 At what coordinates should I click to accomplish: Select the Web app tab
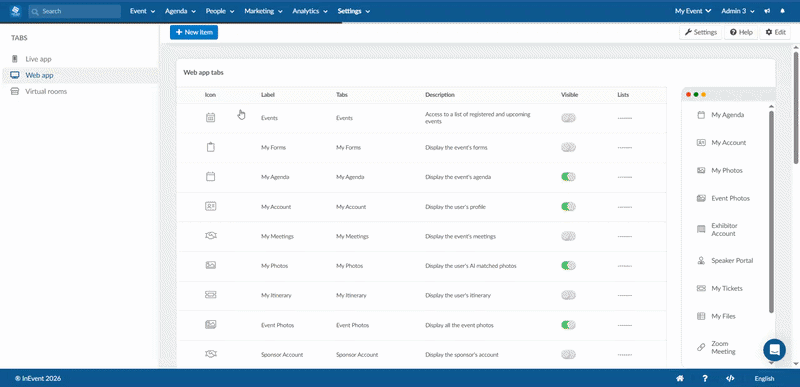point(80,75)
